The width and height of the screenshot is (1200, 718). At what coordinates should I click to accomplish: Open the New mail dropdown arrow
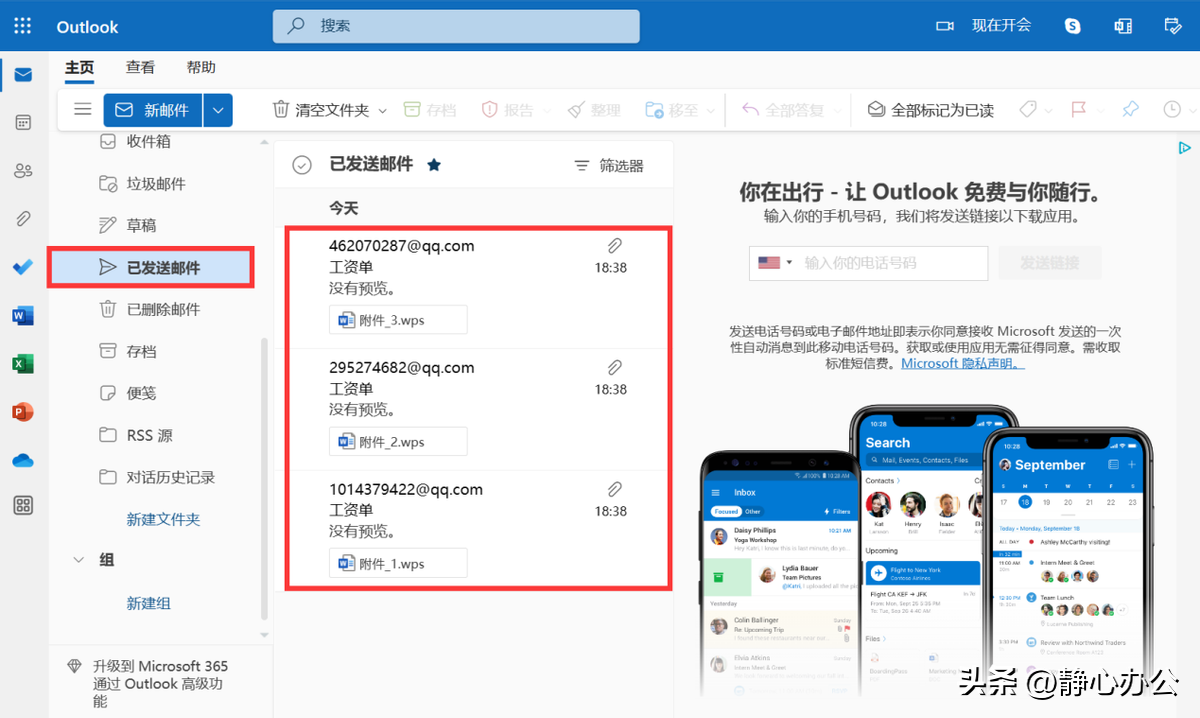[x=218, y=110]
